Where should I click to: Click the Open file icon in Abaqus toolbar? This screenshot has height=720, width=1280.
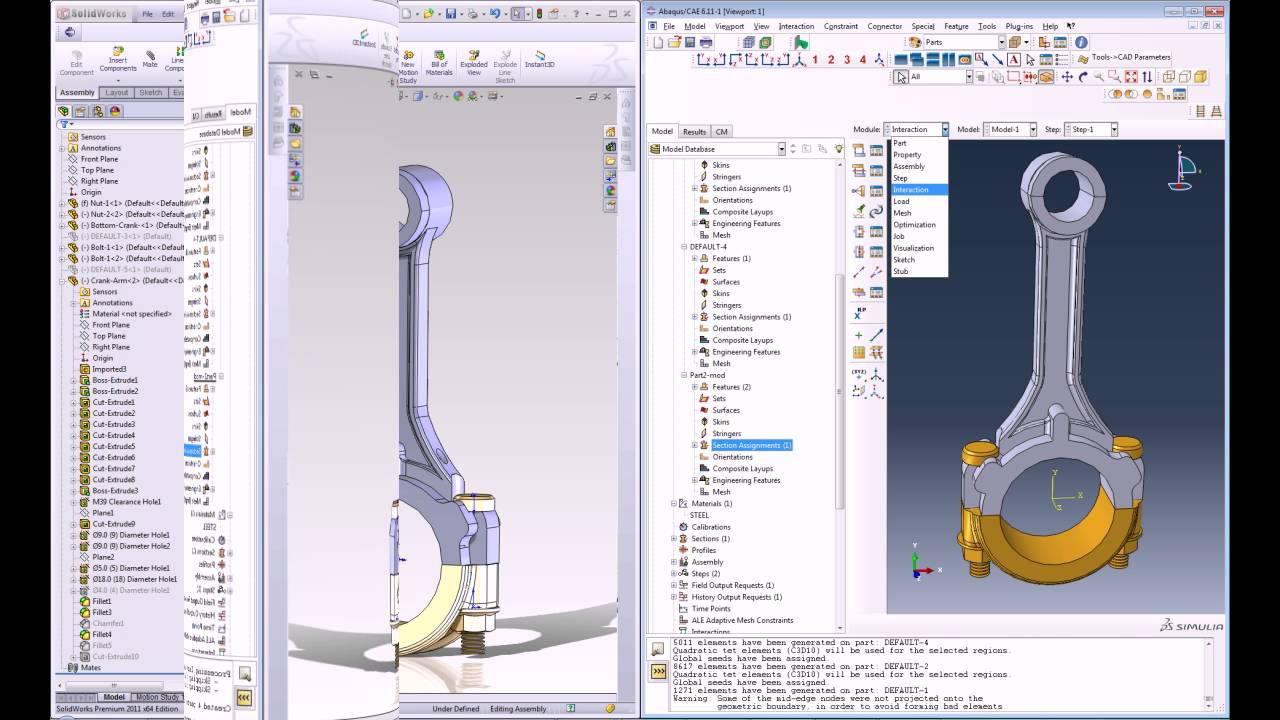674,43
